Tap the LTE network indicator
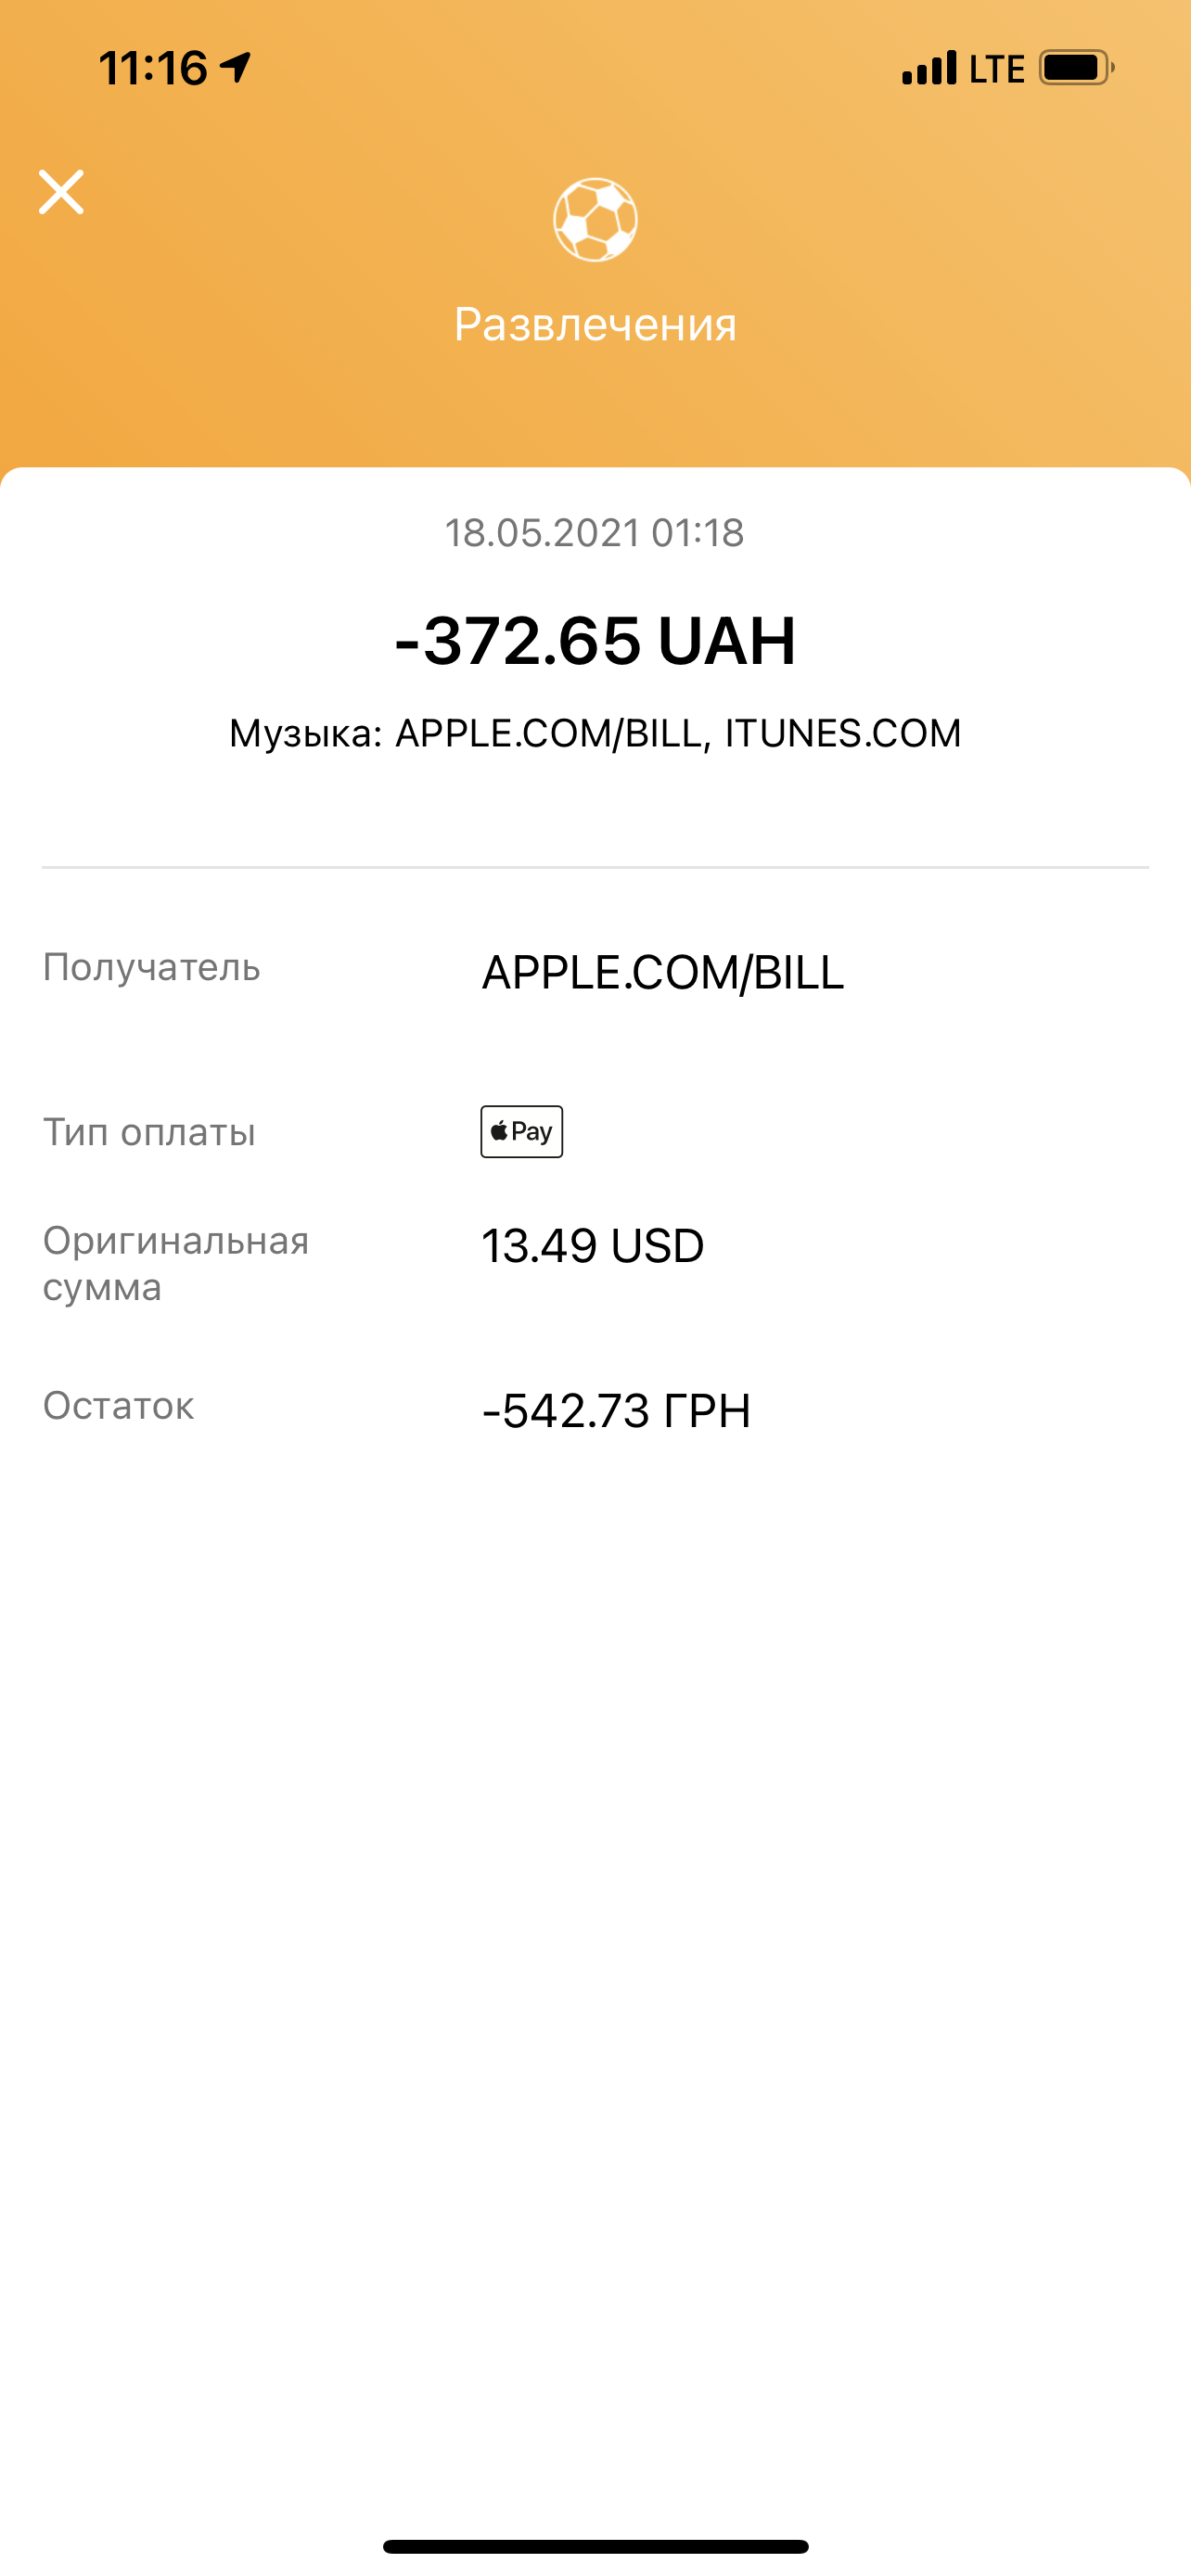 997,69
